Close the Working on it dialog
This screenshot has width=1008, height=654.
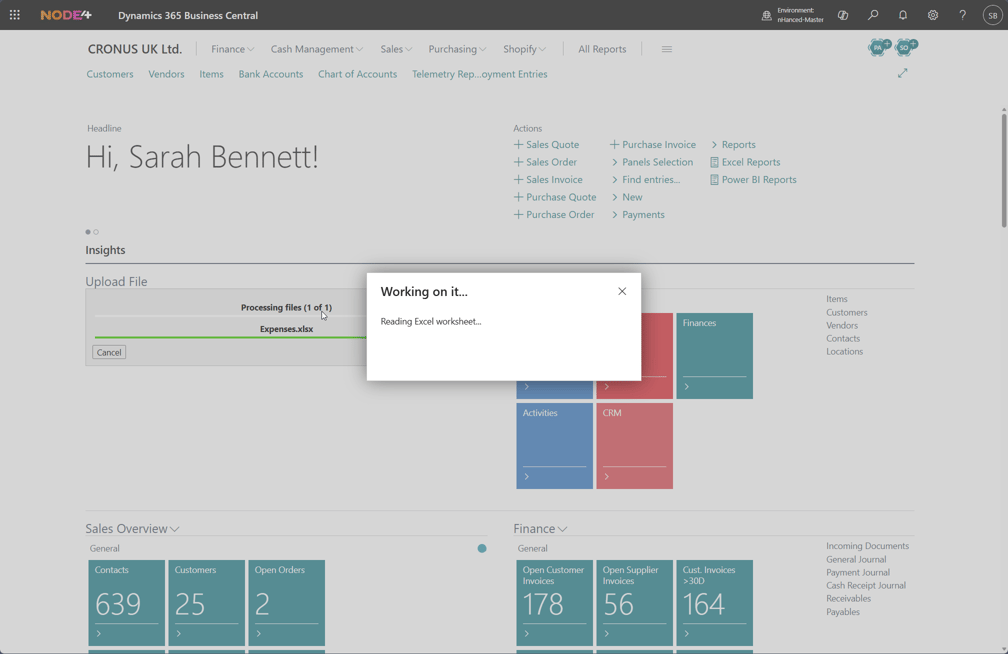click(622, 291)
